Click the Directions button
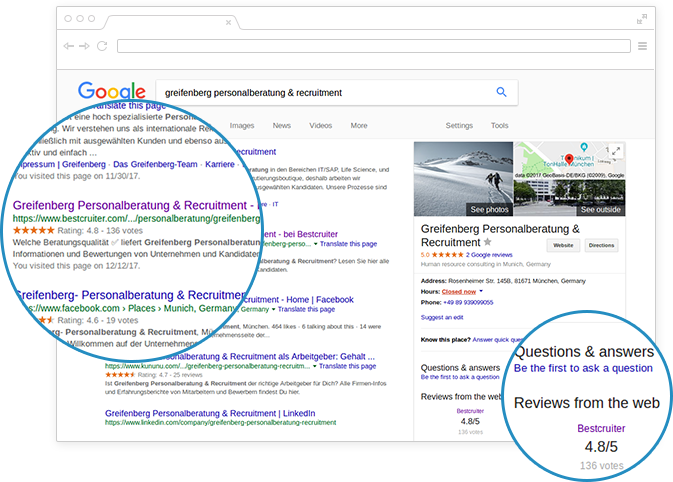 [601, 246]
